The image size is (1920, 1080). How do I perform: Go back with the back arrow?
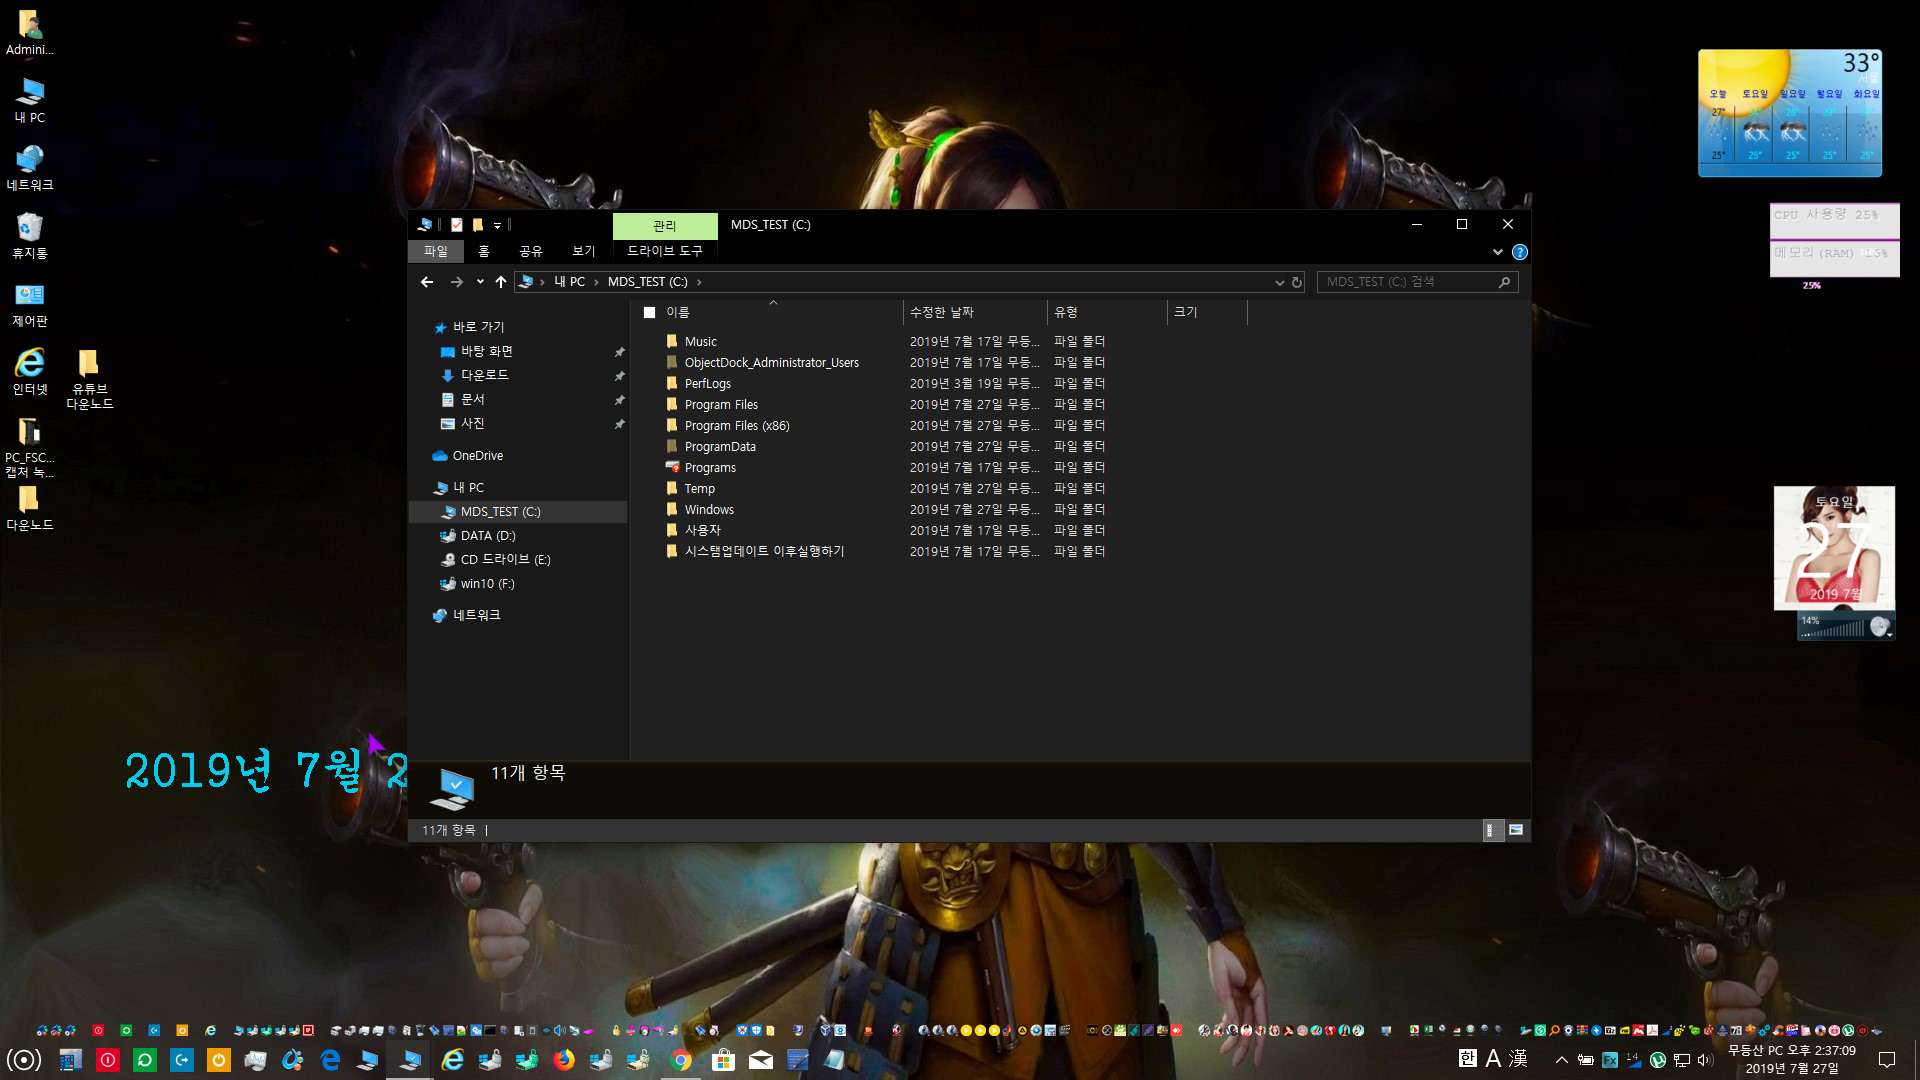click(427, 282)
